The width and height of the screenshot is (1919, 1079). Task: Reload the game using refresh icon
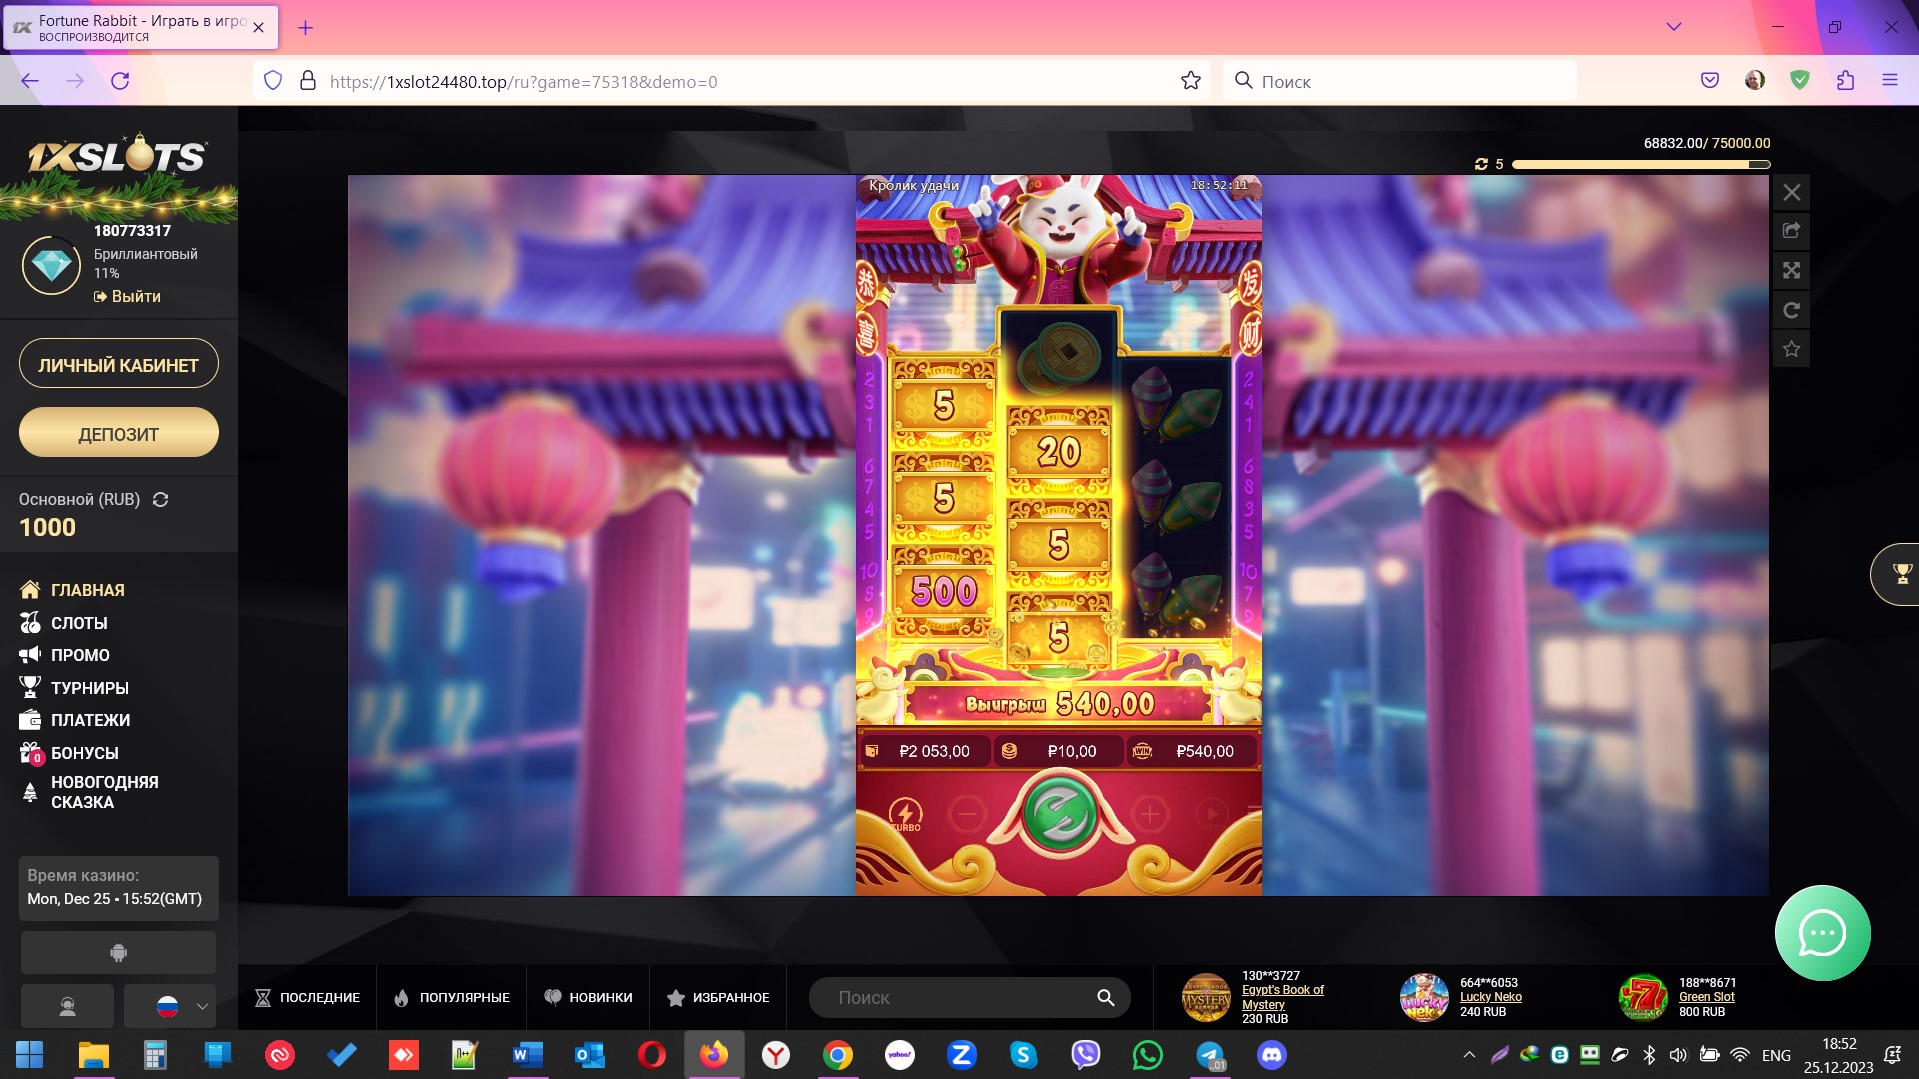[x=1791, y=310]
